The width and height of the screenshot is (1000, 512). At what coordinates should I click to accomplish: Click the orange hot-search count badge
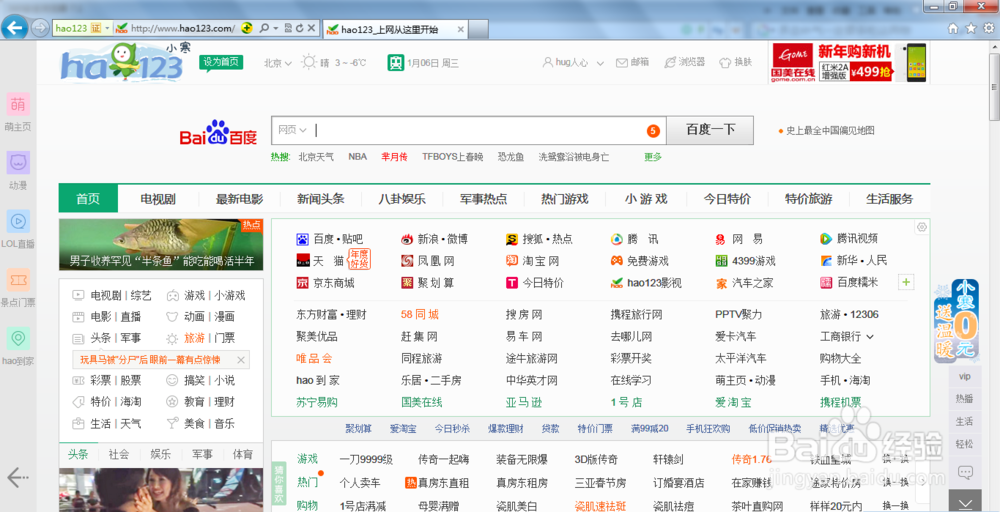point(652,131)
